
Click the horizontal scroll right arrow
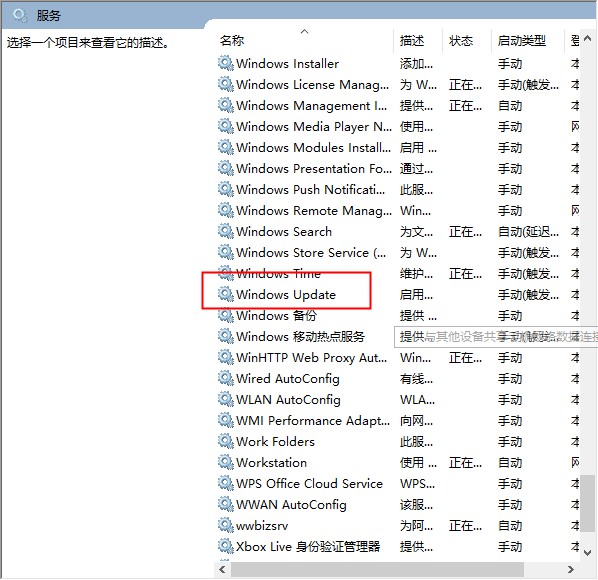[x=571, y=569]
